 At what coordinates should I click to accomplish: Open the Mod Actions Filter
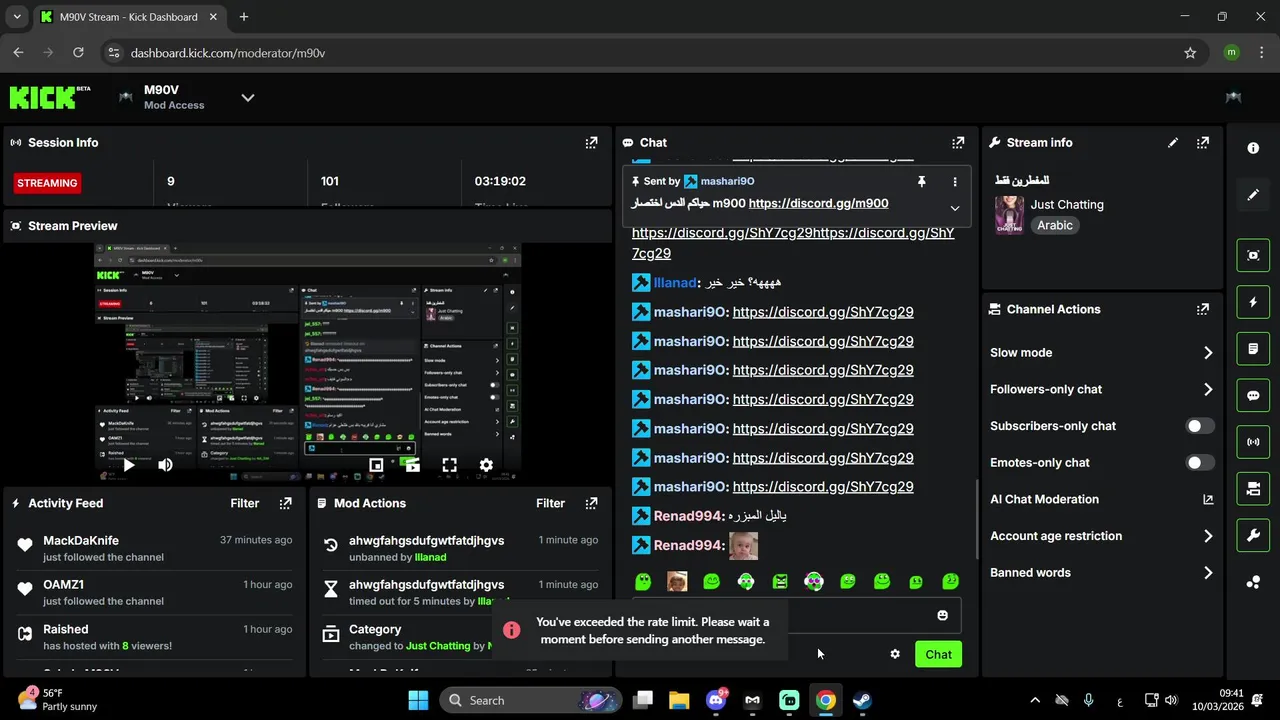tap(550, 504)
